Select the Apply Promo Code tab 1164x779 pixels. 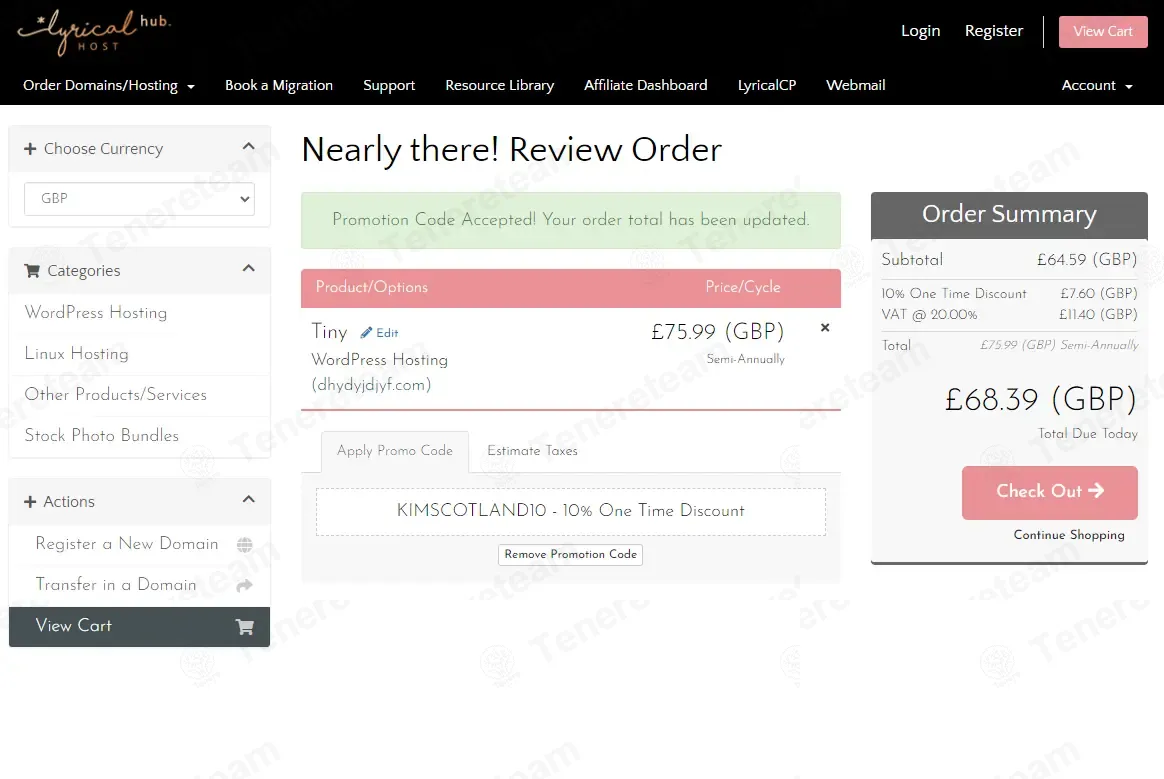395,452
